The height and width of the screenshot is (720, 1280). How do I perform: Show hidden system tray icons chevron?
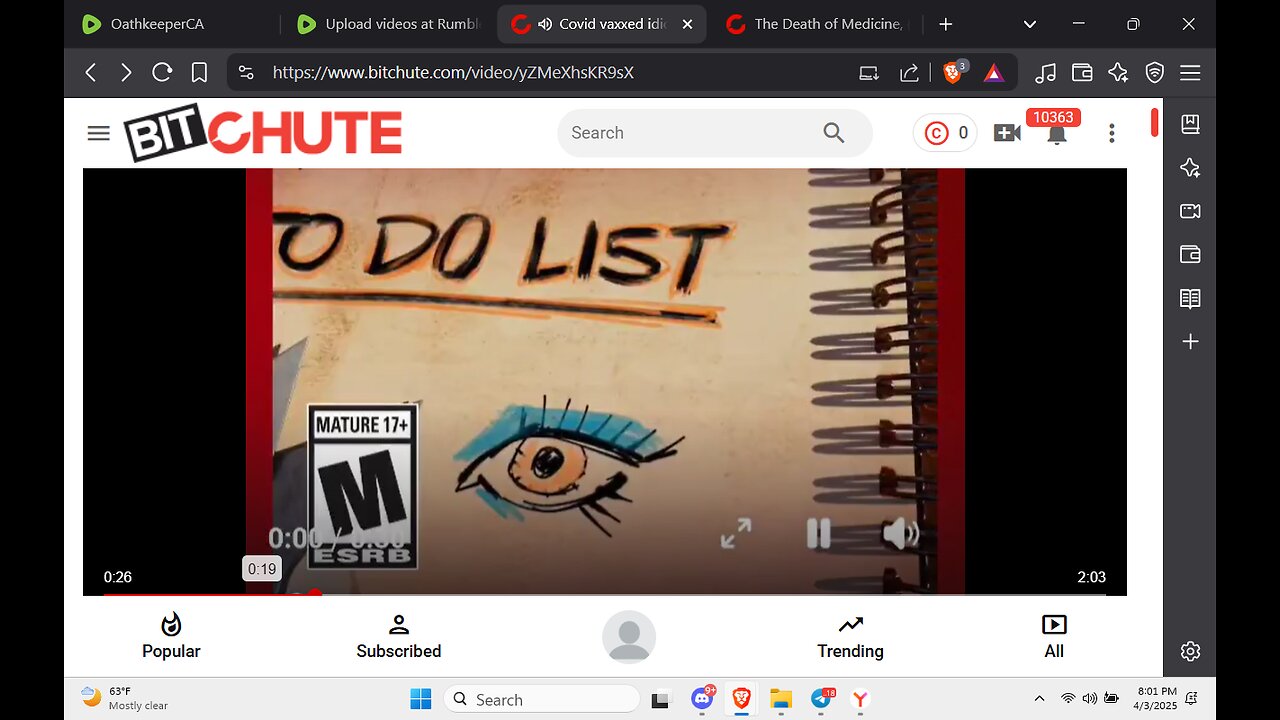point(1039,699)
